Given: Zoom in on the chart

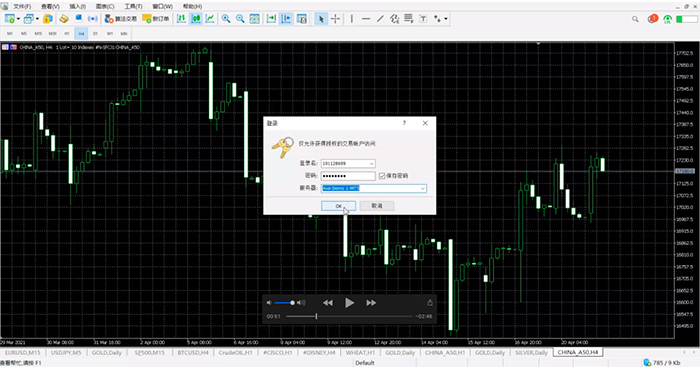Looking at the screenshot, I should [226, 19].
